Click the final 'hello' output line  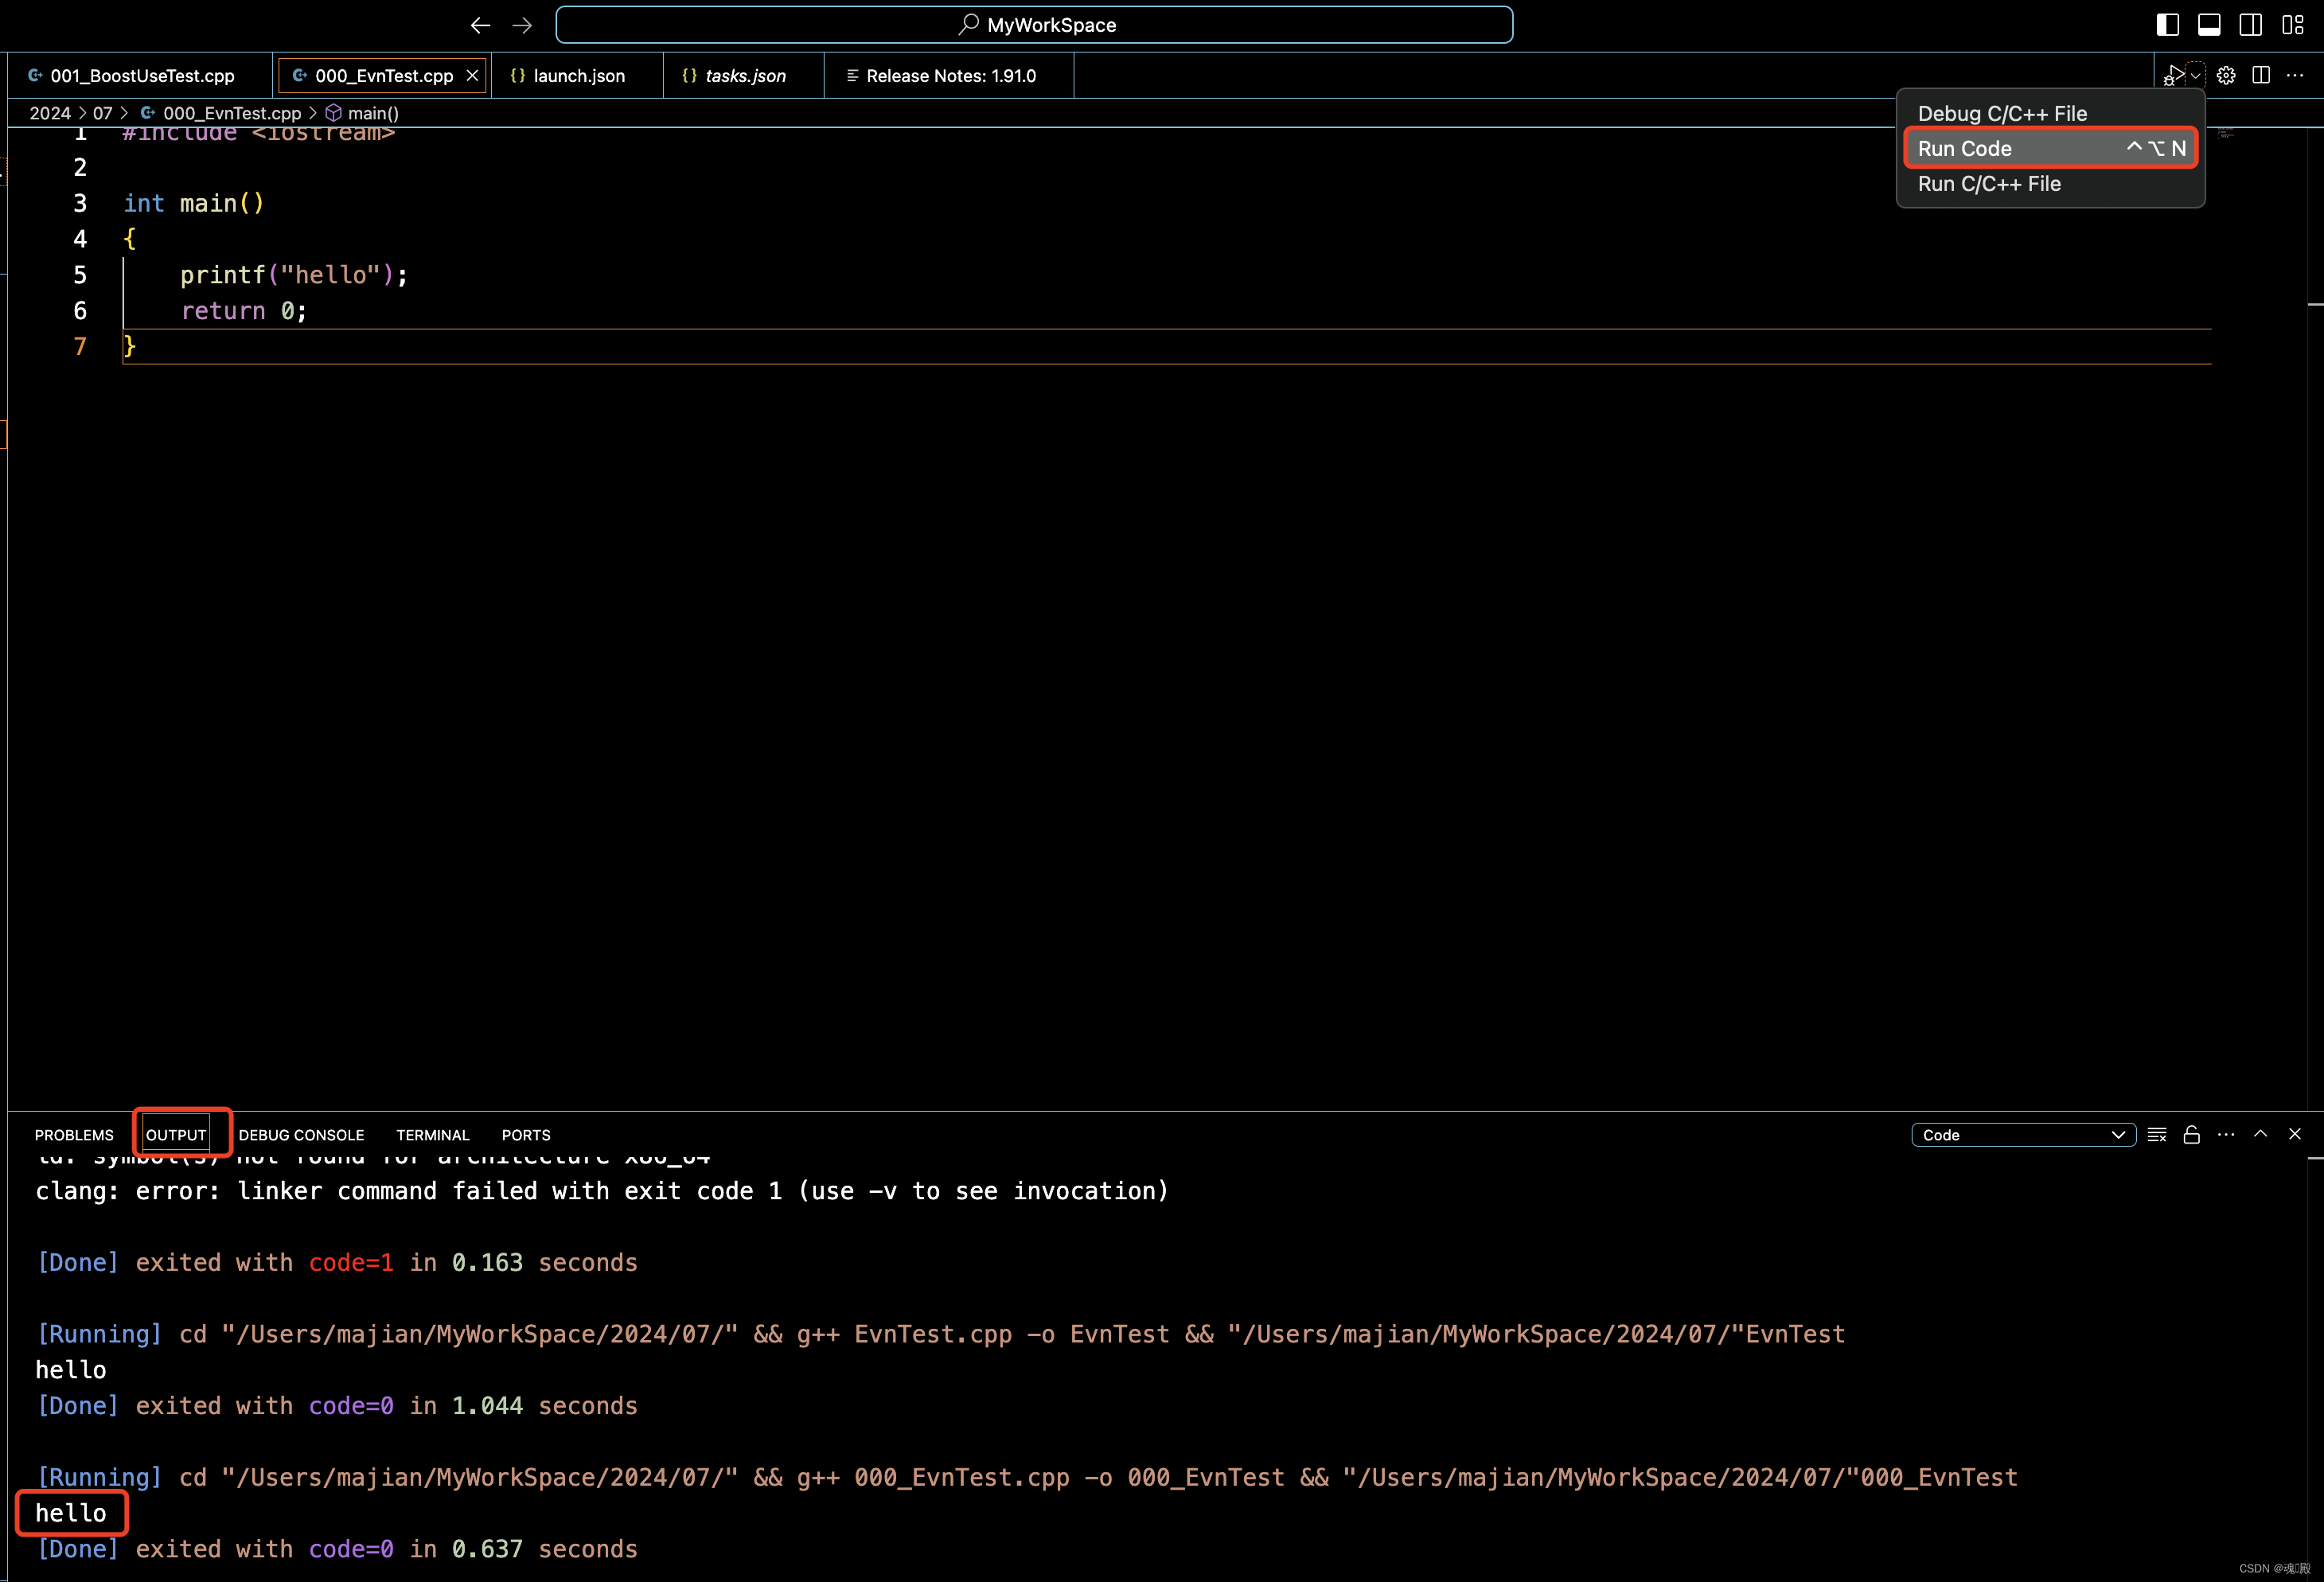pyautogui.click(x=71, y=1513)
